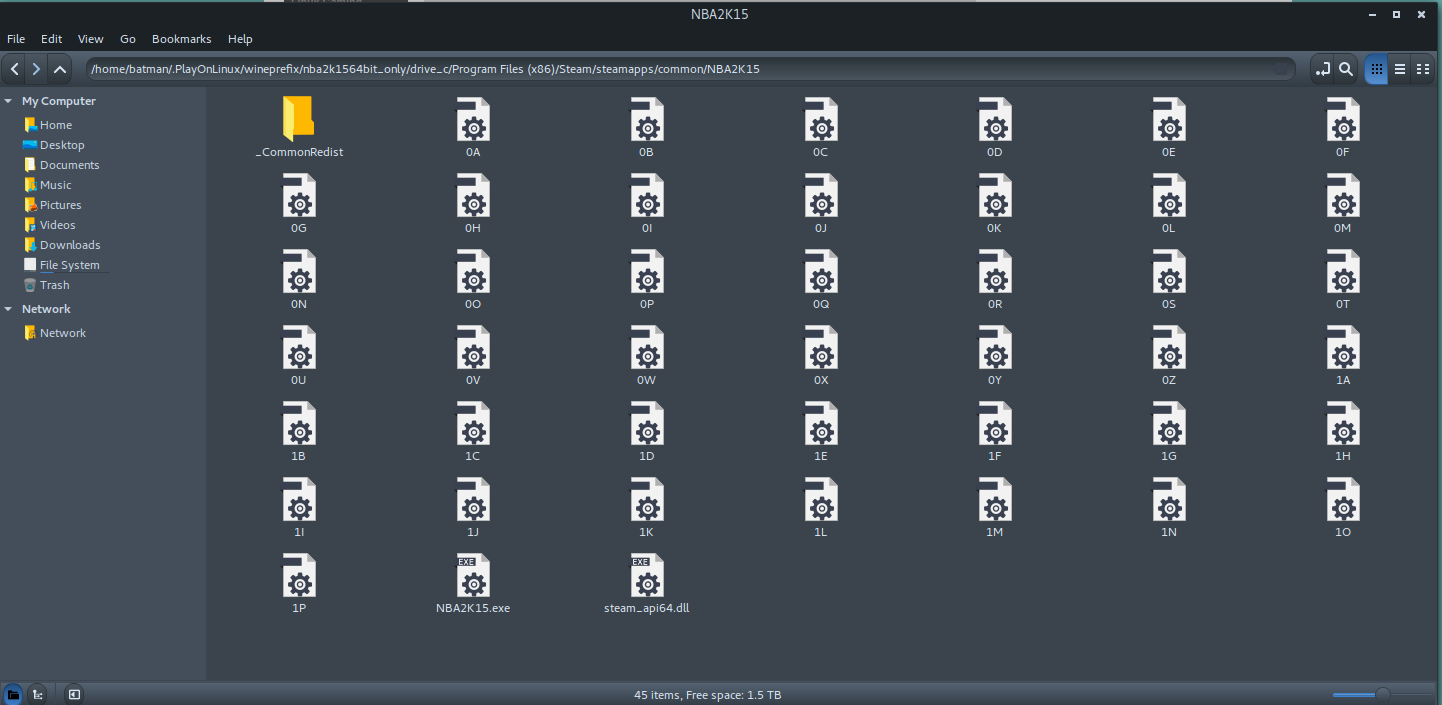Image resolution: width=1442 pixels, height=705 pixels.
Task: Close the NBA2K15 window
Action: [x=1423, y=14]
